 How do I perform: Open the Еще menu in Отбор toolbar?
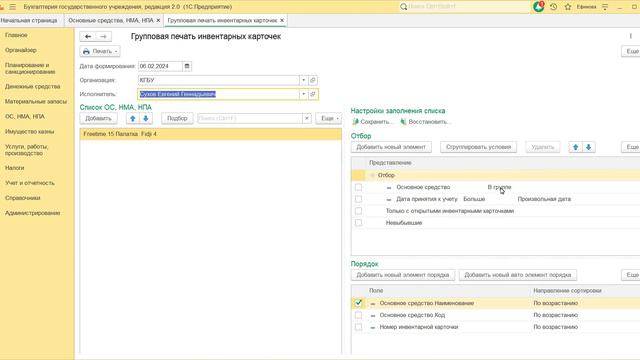pos(631,147)
